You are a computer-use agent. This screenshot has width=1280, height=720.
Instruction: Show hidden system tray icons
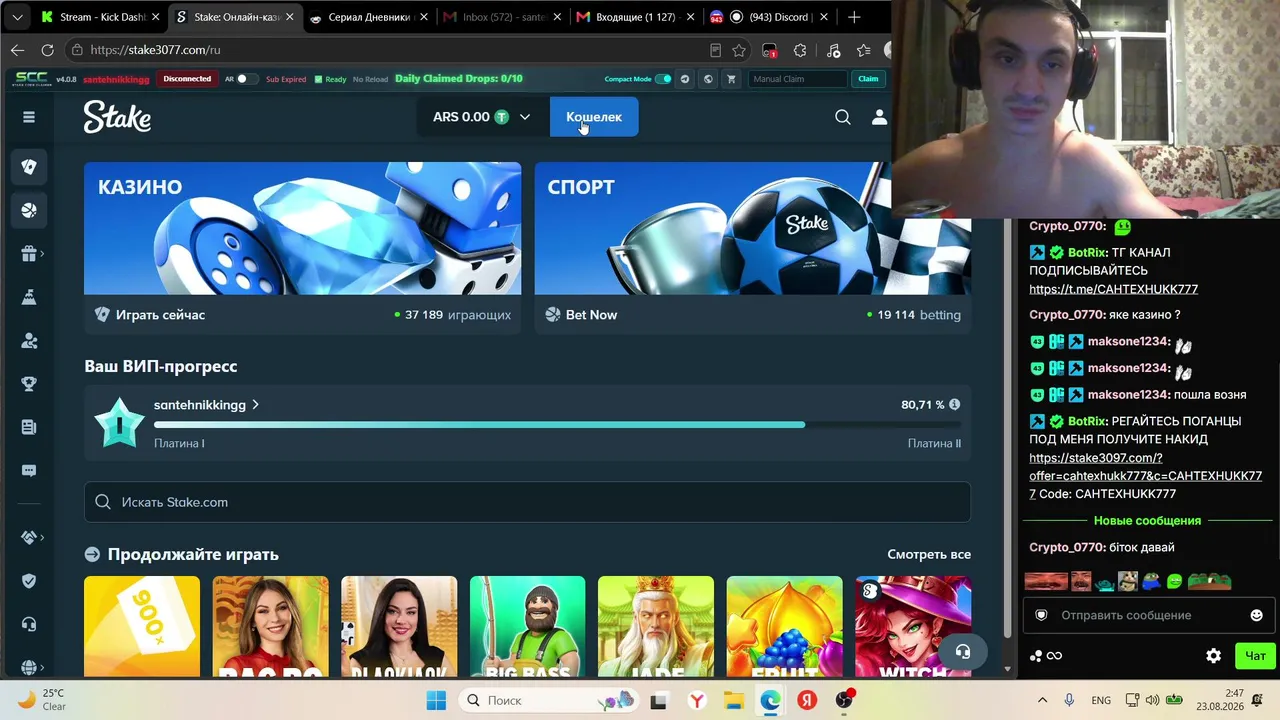click(1042, 700)
